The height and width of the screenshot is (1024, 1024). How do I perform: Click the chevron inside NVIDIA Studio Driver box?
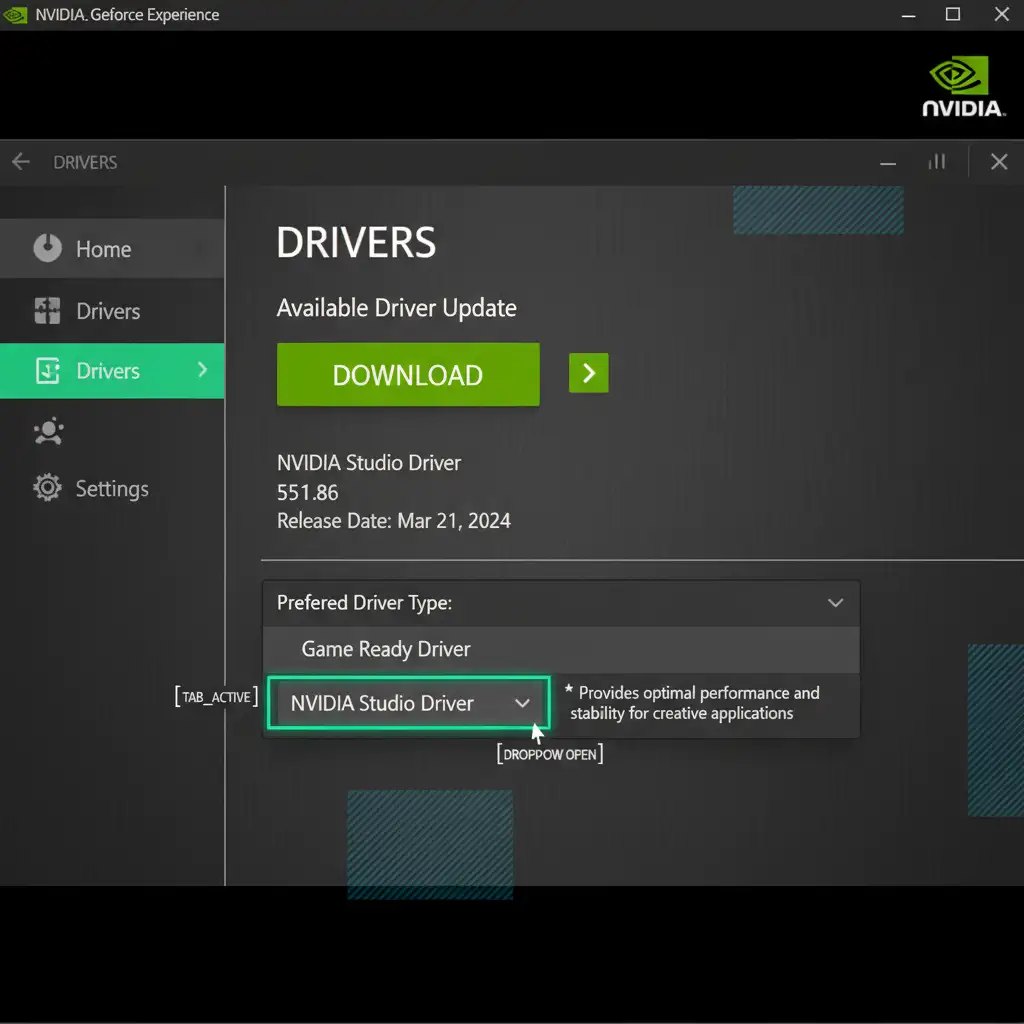click(x=522, y=703)
